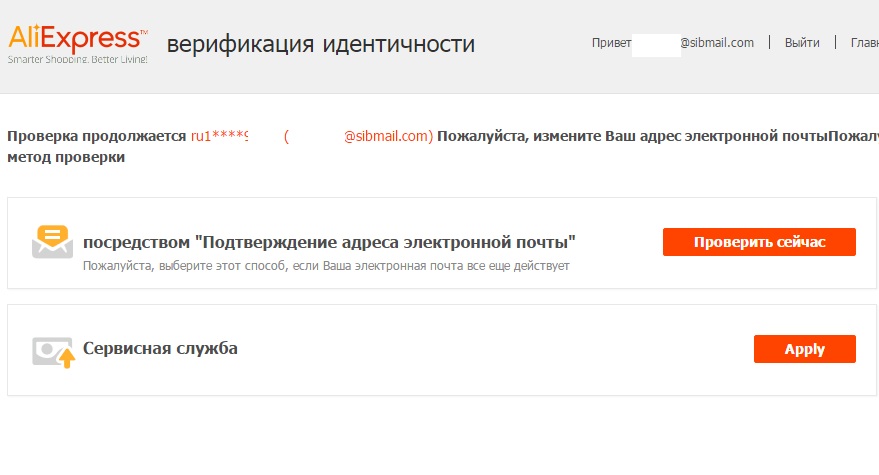The height and width of the screenshot is (475, 879).
Task: Click the верификация идентичности page title
Action: (321, 44)
